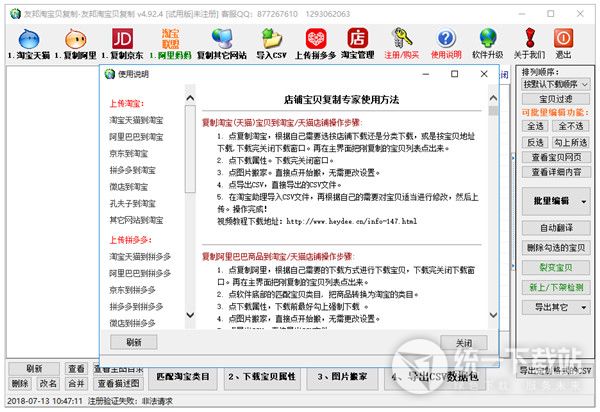This screenshot has height=412, width=600.
Task: Expand the 批量编辑 dropdown arrow
Action: point(584,201)
